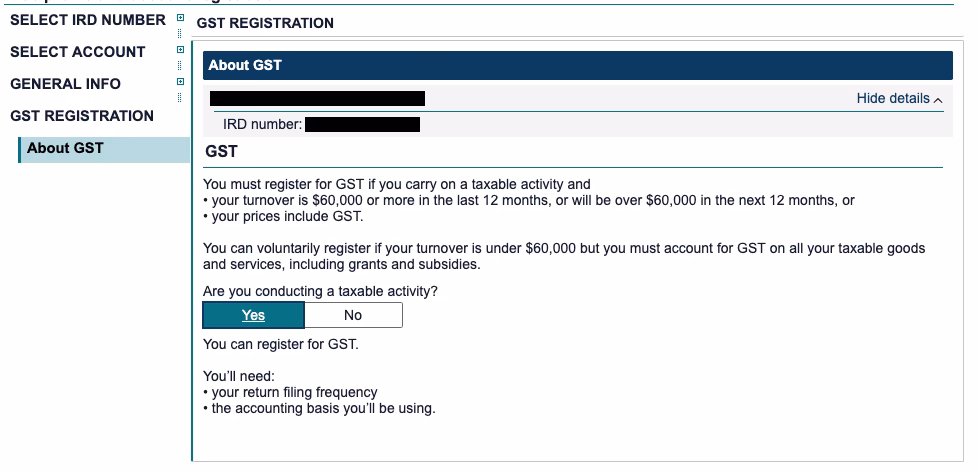The image size is (978, 472).
Task: Click the GST REGISTRATION page heading
Action: point(265,23)
